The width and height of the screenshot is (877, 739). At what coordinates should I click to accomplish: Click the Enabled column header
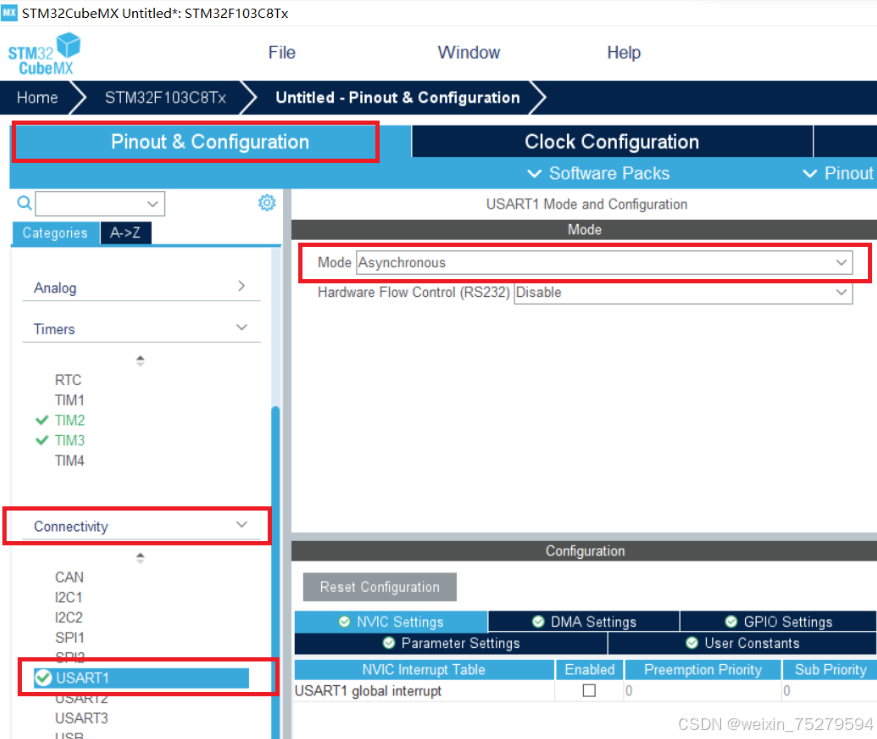pyautogui.click(x=590, y=670)
